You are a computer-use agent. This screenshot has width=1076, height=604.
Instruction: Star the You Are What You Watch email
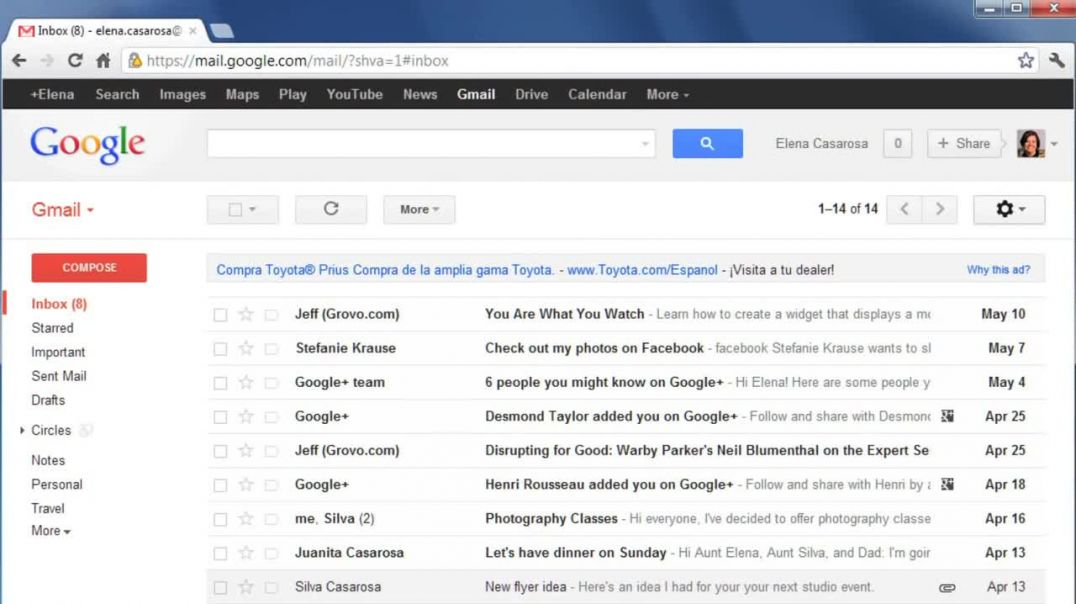(246, 314)
